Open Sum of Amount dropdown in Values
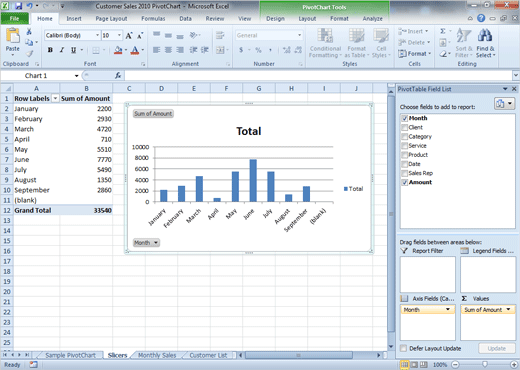The image size is (520, 370). [508, 310]
